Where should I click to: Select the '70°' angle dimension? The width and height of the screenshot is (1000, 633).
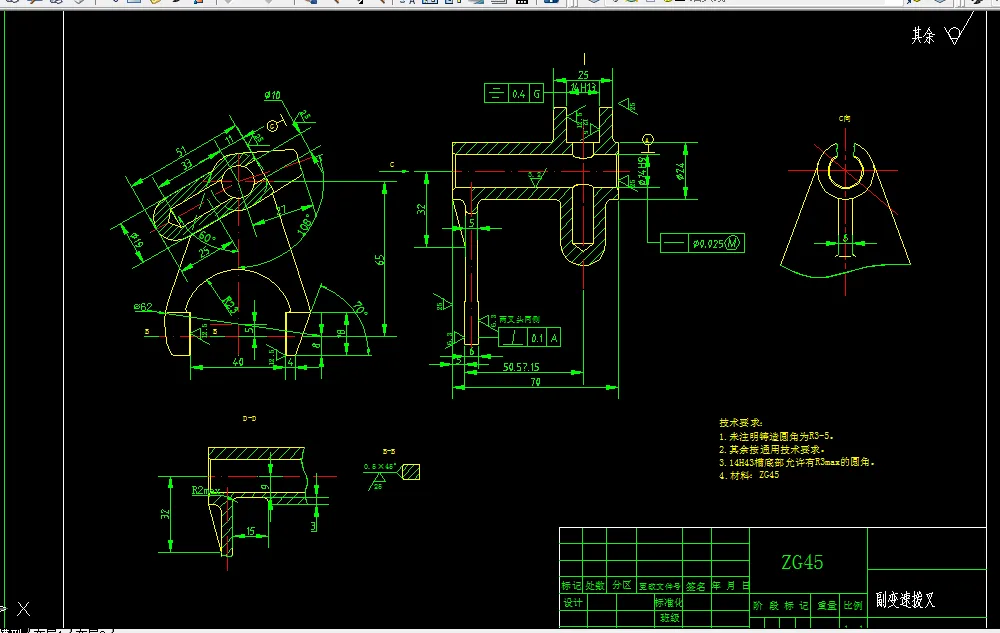click(360, 309)
